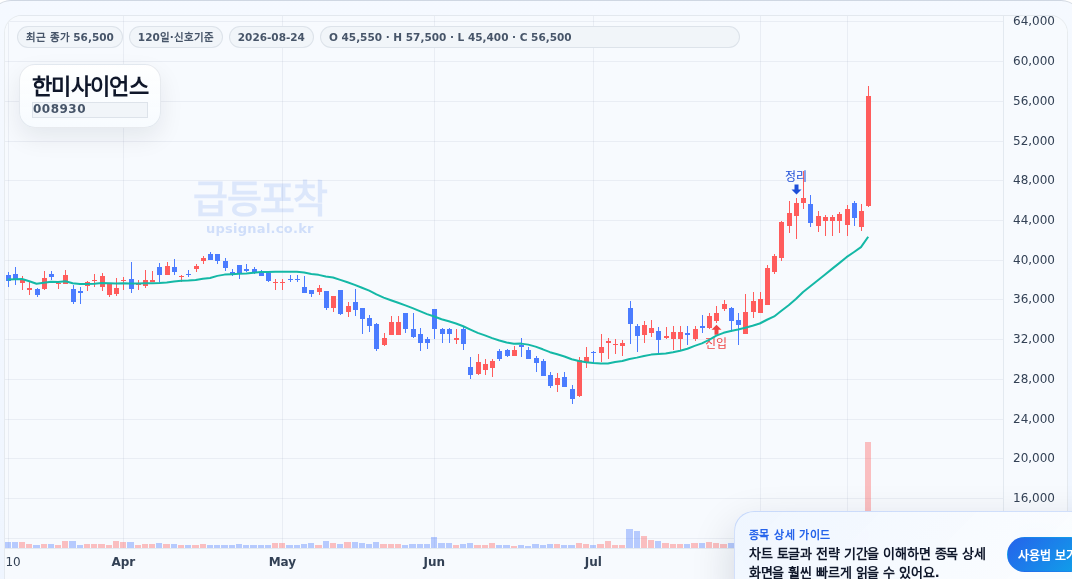This screenshot has width=1072, height=579.
Task: Click the OHLC values pill
Action: click(529, 37)
